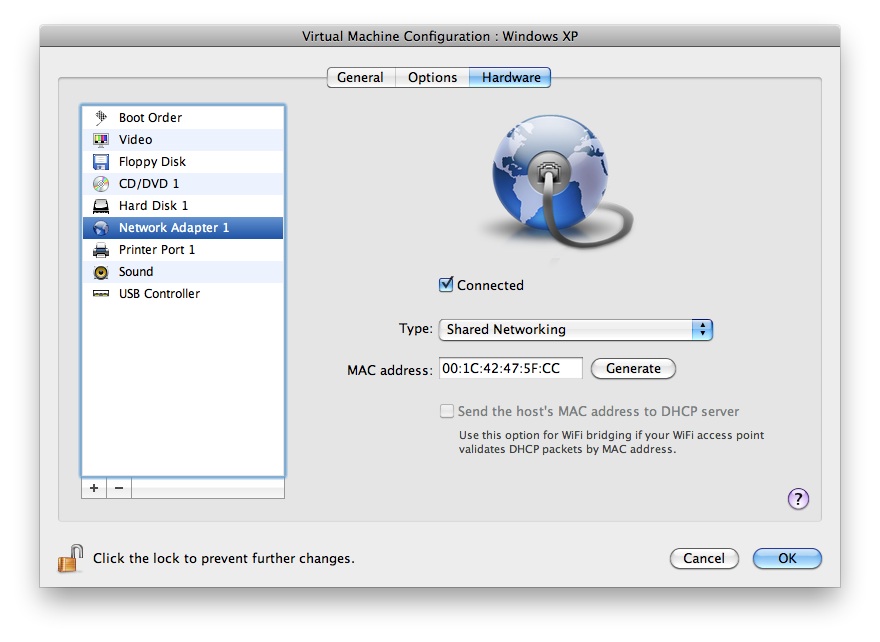Select the Network Adapter 1 row

(183, 228)
